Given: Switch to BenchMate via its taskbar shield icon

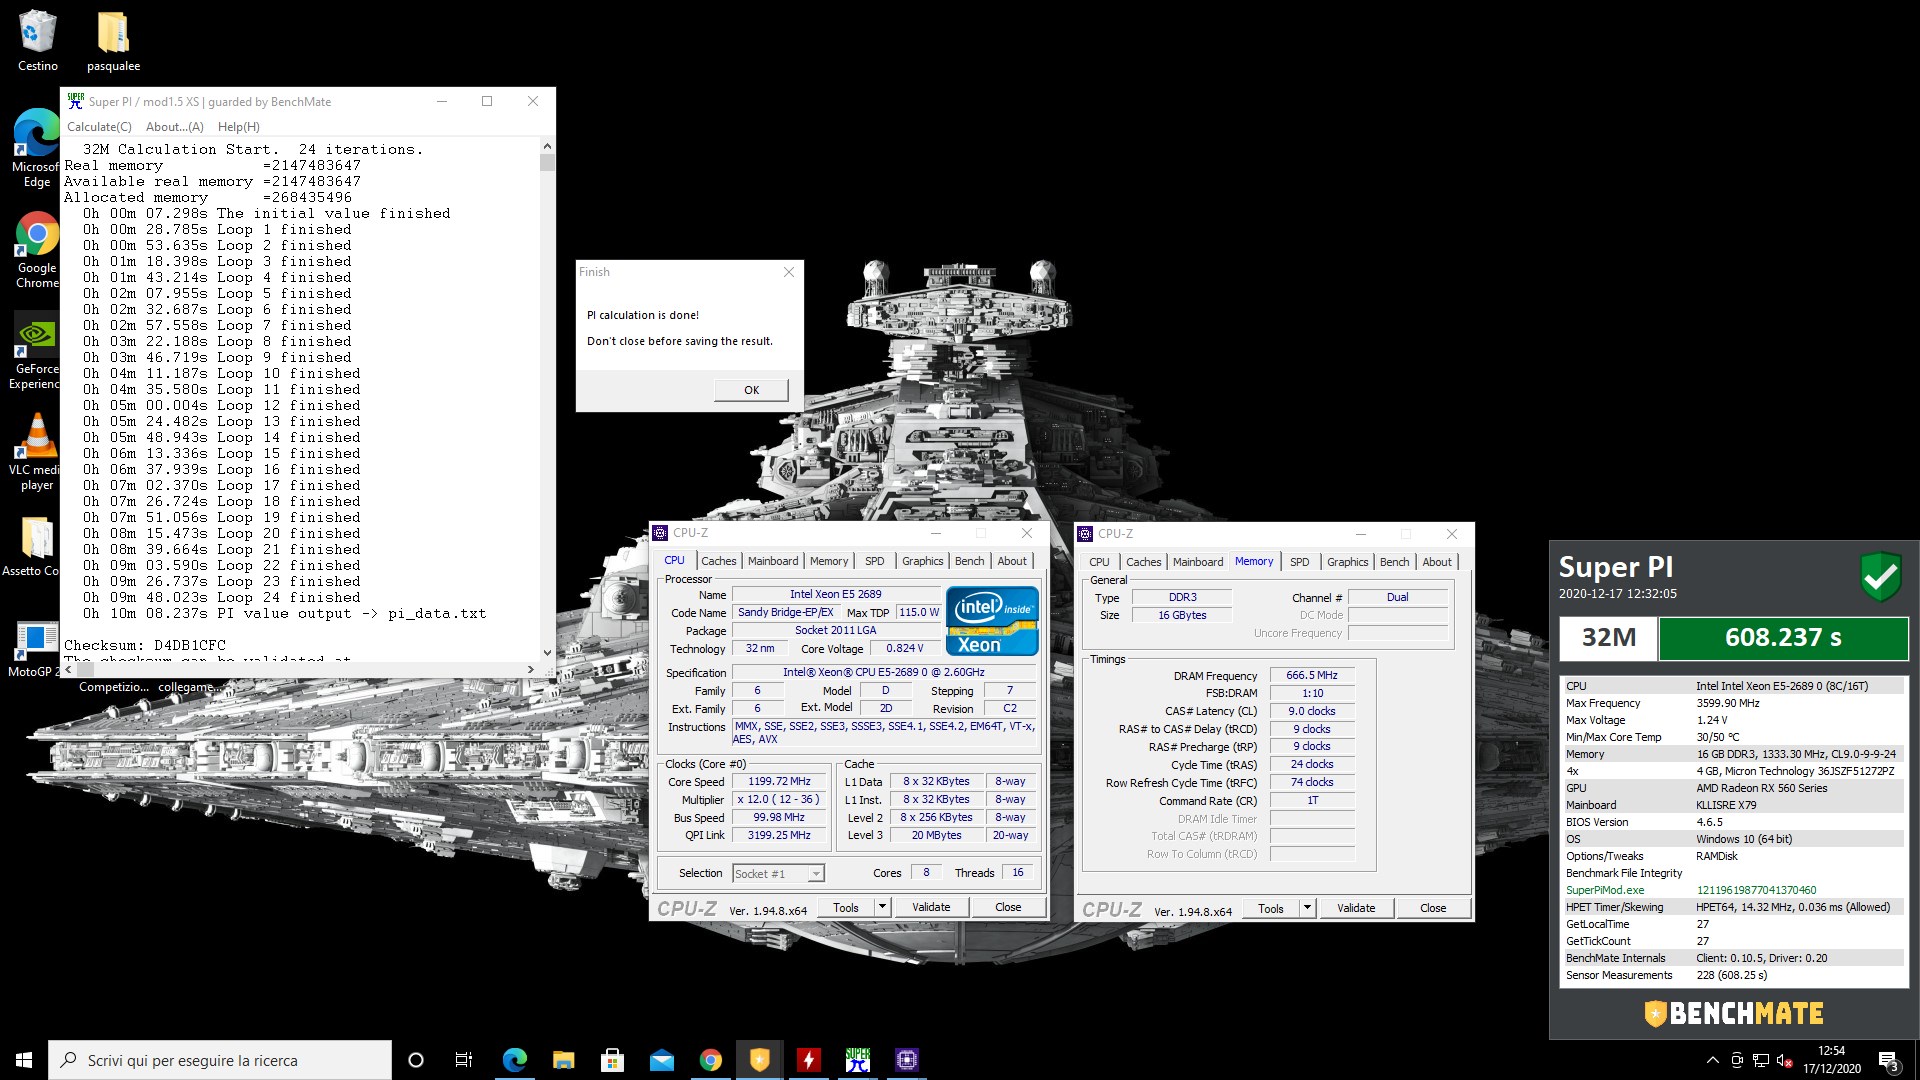Looking at the screenshot, I should [759, 1060].
